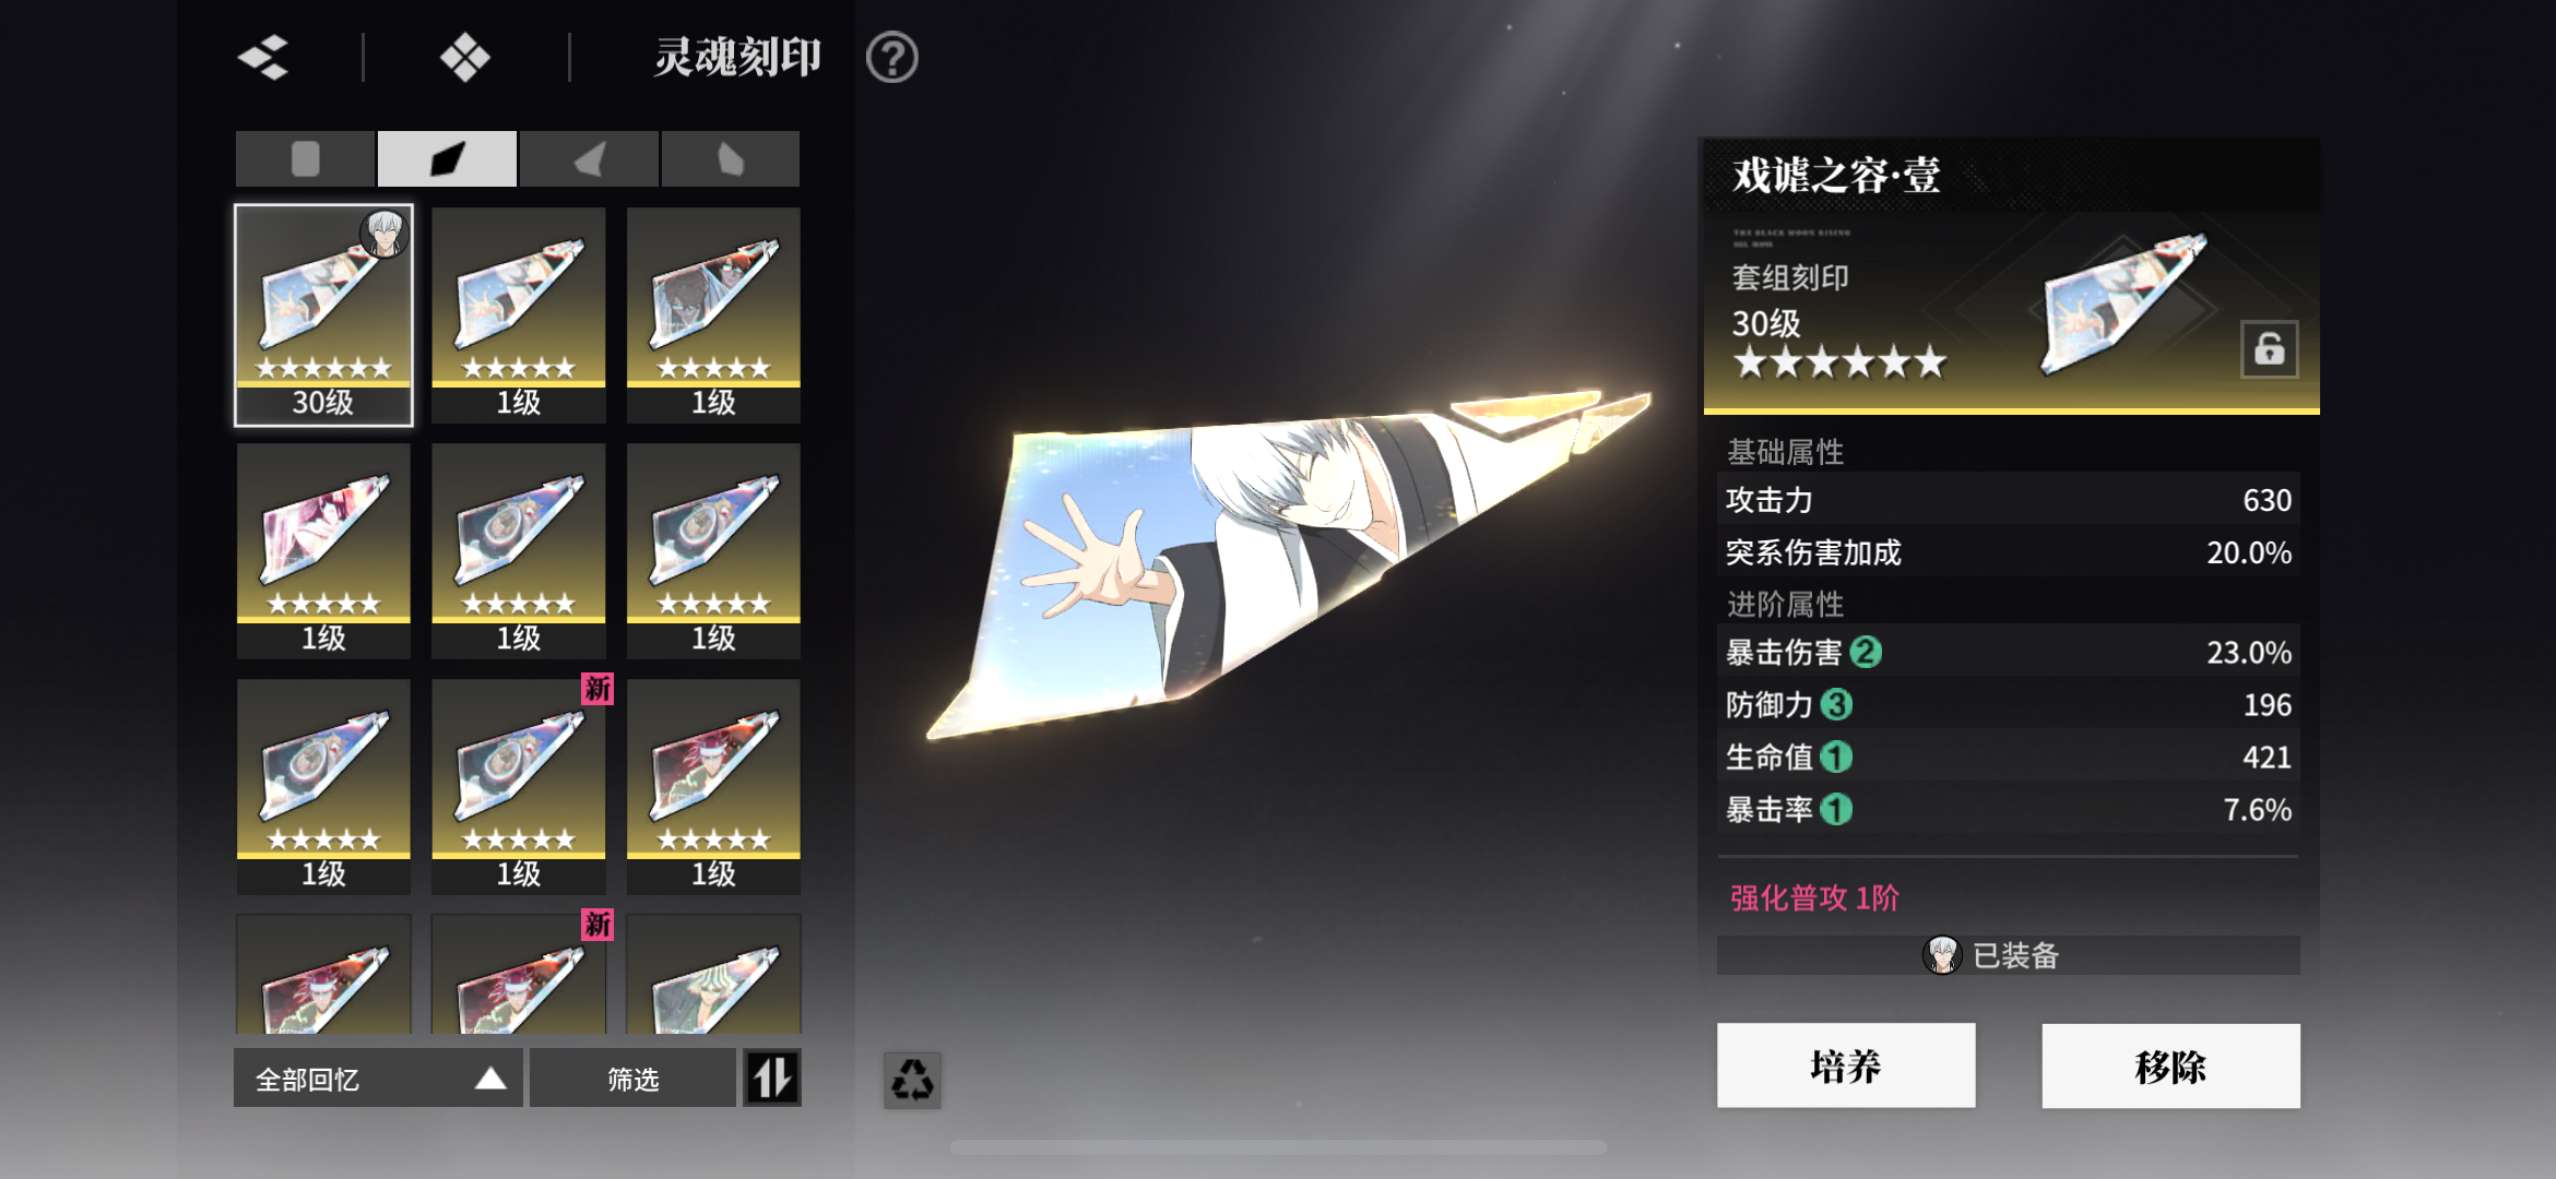Image resolution: width=2556 pixels, height=1179 pixels.
Task: Open the 灵魂刻印 help question mark
Action: click(892, 57)
